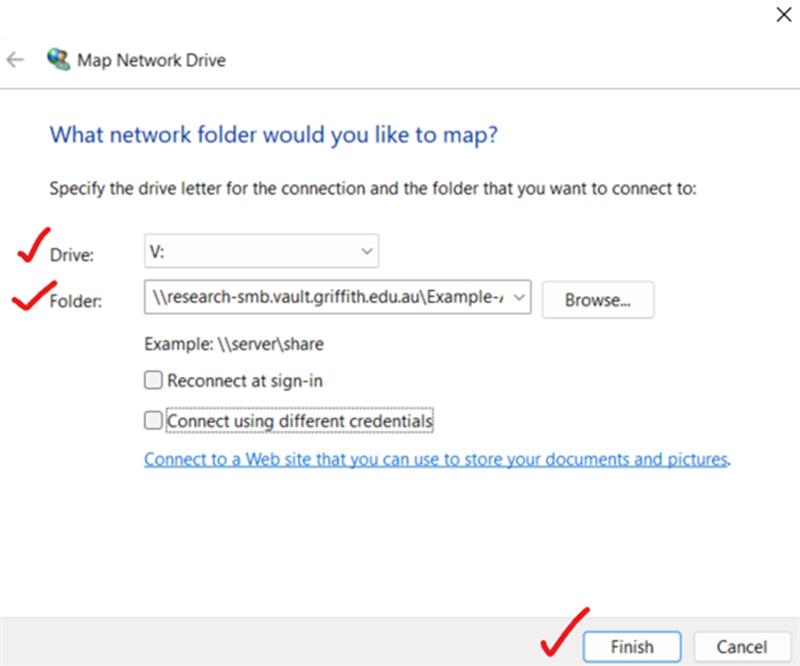Click the Browse... button
The width and height of the screenshot is (800, 666).
click(x=598, y=299)
